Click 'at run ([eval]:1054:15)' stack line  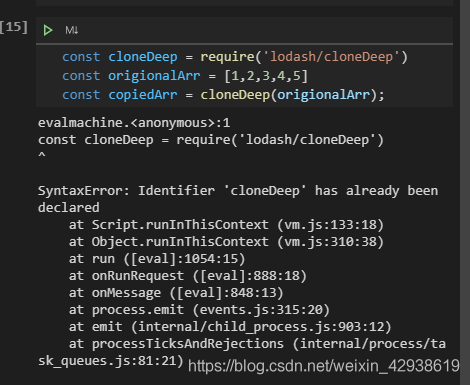coord(157,259)
